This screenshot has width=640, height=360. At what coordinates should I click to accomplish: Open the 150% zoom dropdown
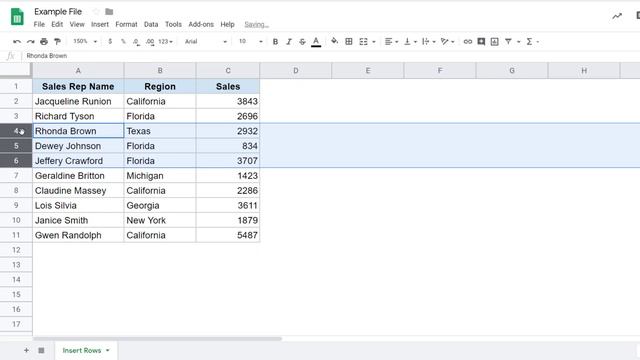coord(85,42)
